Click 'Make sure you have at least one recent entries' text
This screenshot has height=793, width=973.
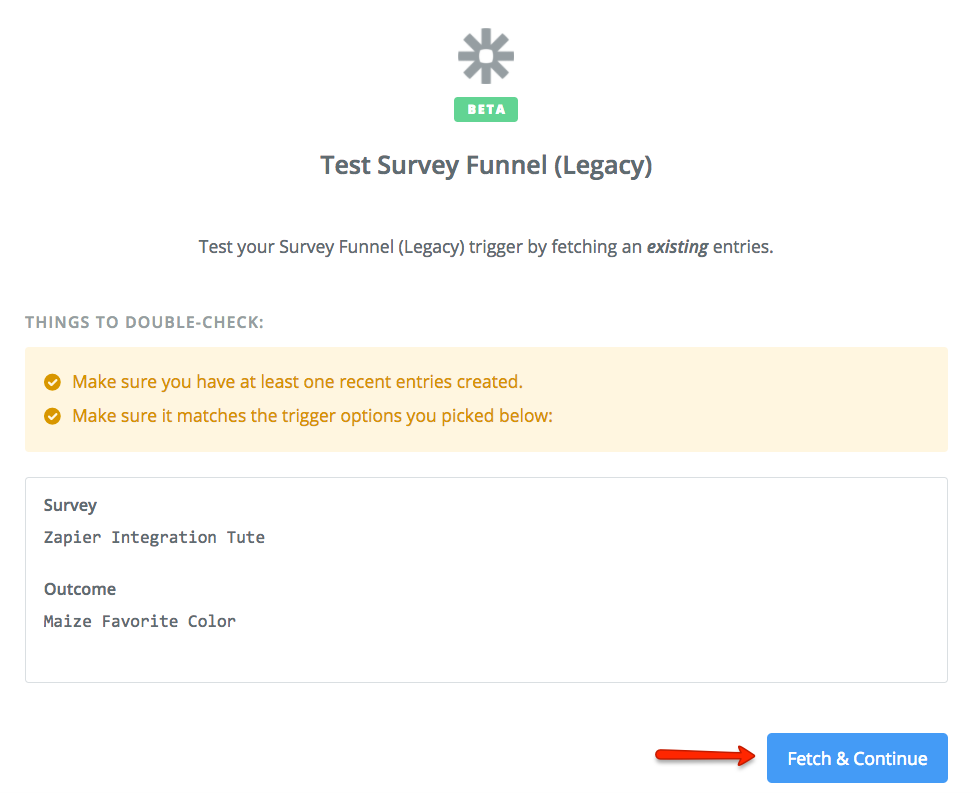click(x=297, y=382)
